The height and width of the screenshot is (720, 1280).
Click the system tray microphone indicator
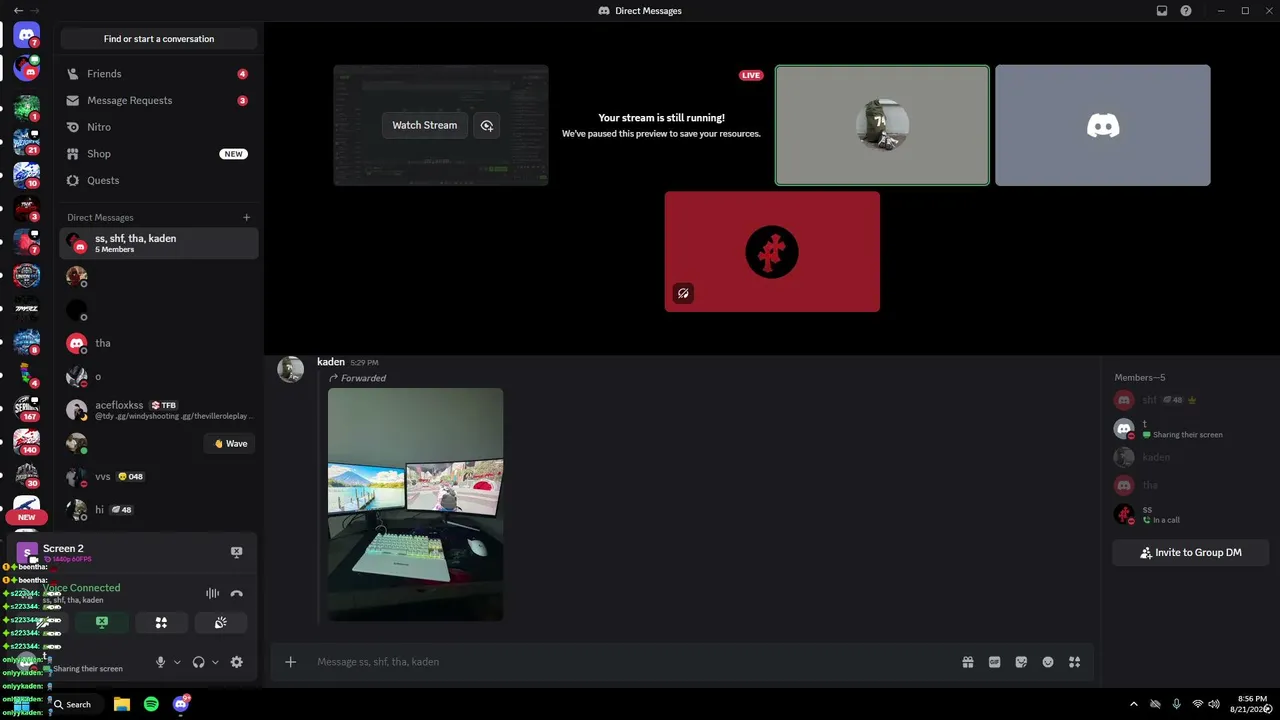click(1177, 704)
